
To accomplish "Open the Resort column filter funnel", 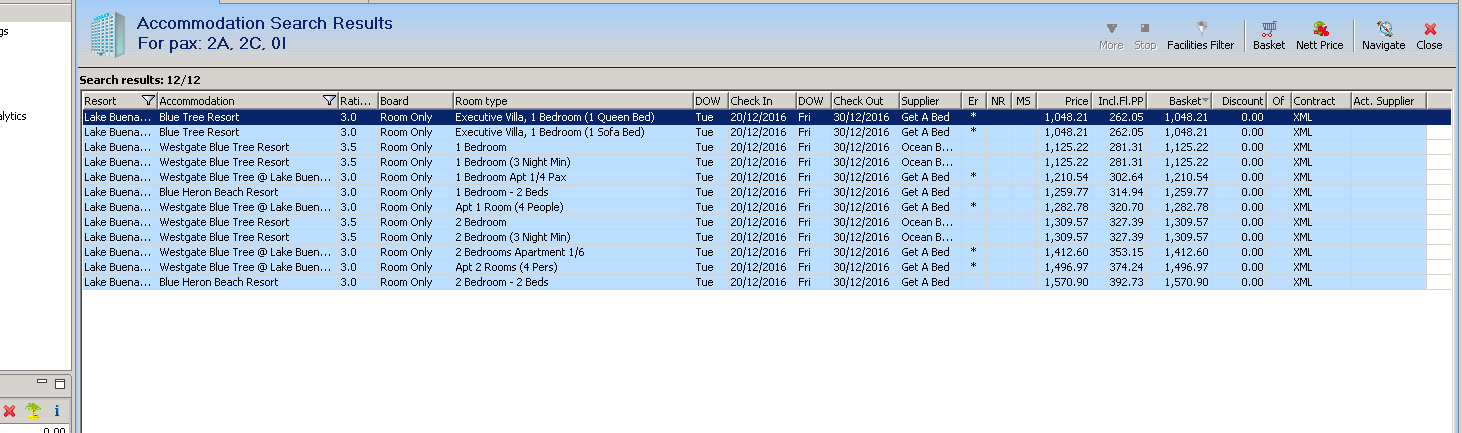I will click(x=149, y=101).
